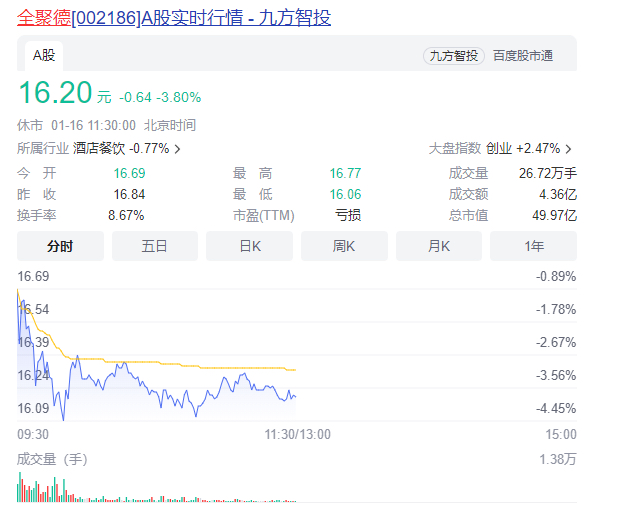Screen dimensions: 638x511
Task: Switch to 分时 chart tab
Action: click(60, 246)
